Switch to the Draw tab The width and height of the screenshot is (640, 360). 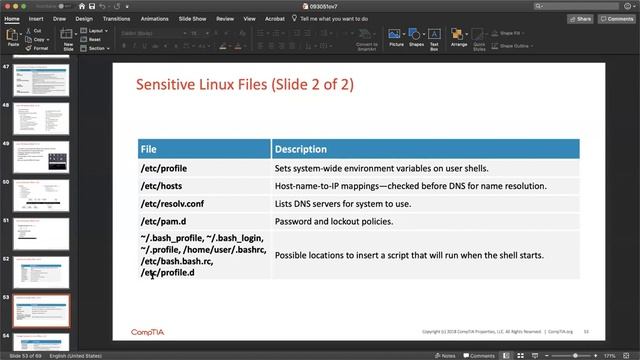[59, 19]
